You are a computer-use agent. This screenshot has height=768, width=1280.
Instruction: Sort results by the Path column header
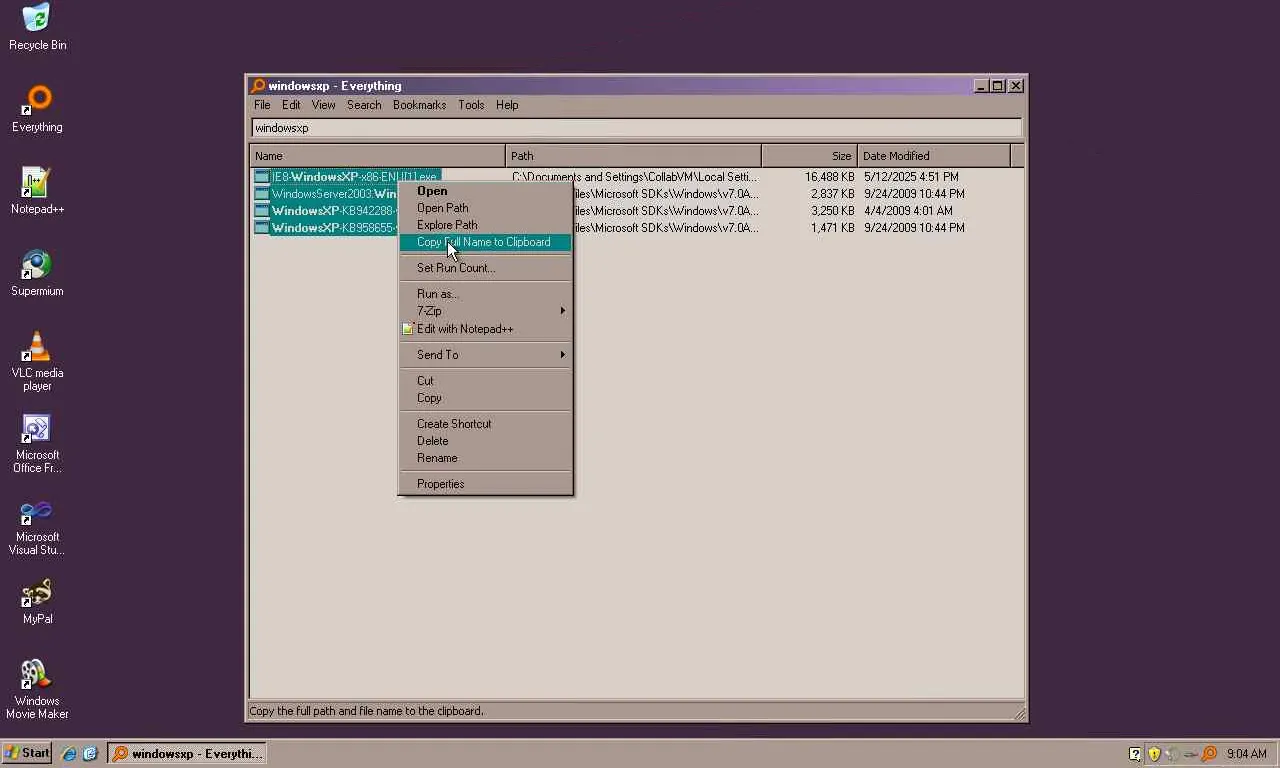pos(634,156)
